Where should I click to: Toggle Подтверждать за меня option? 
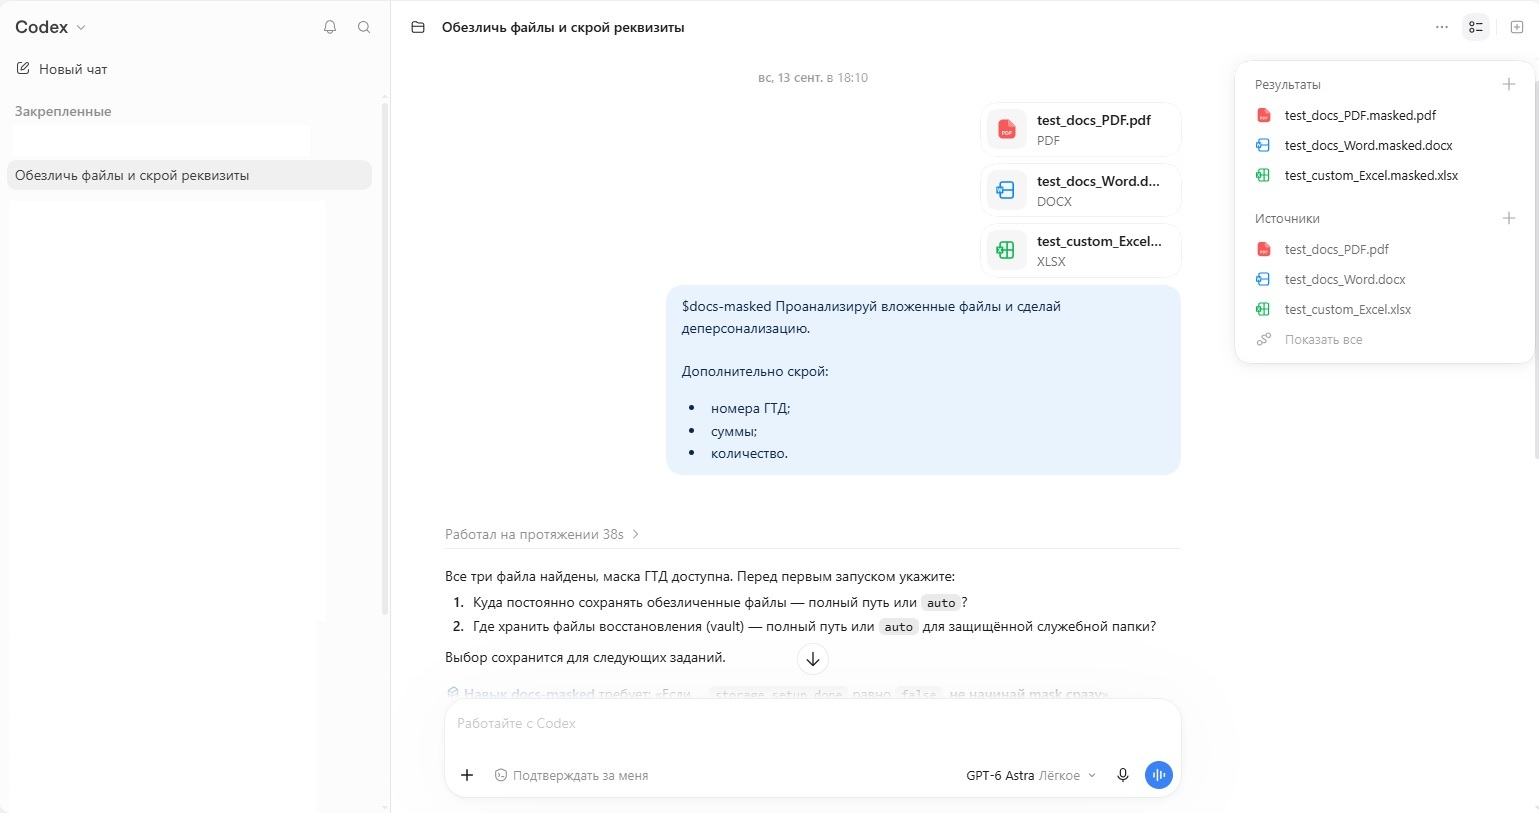571,775
